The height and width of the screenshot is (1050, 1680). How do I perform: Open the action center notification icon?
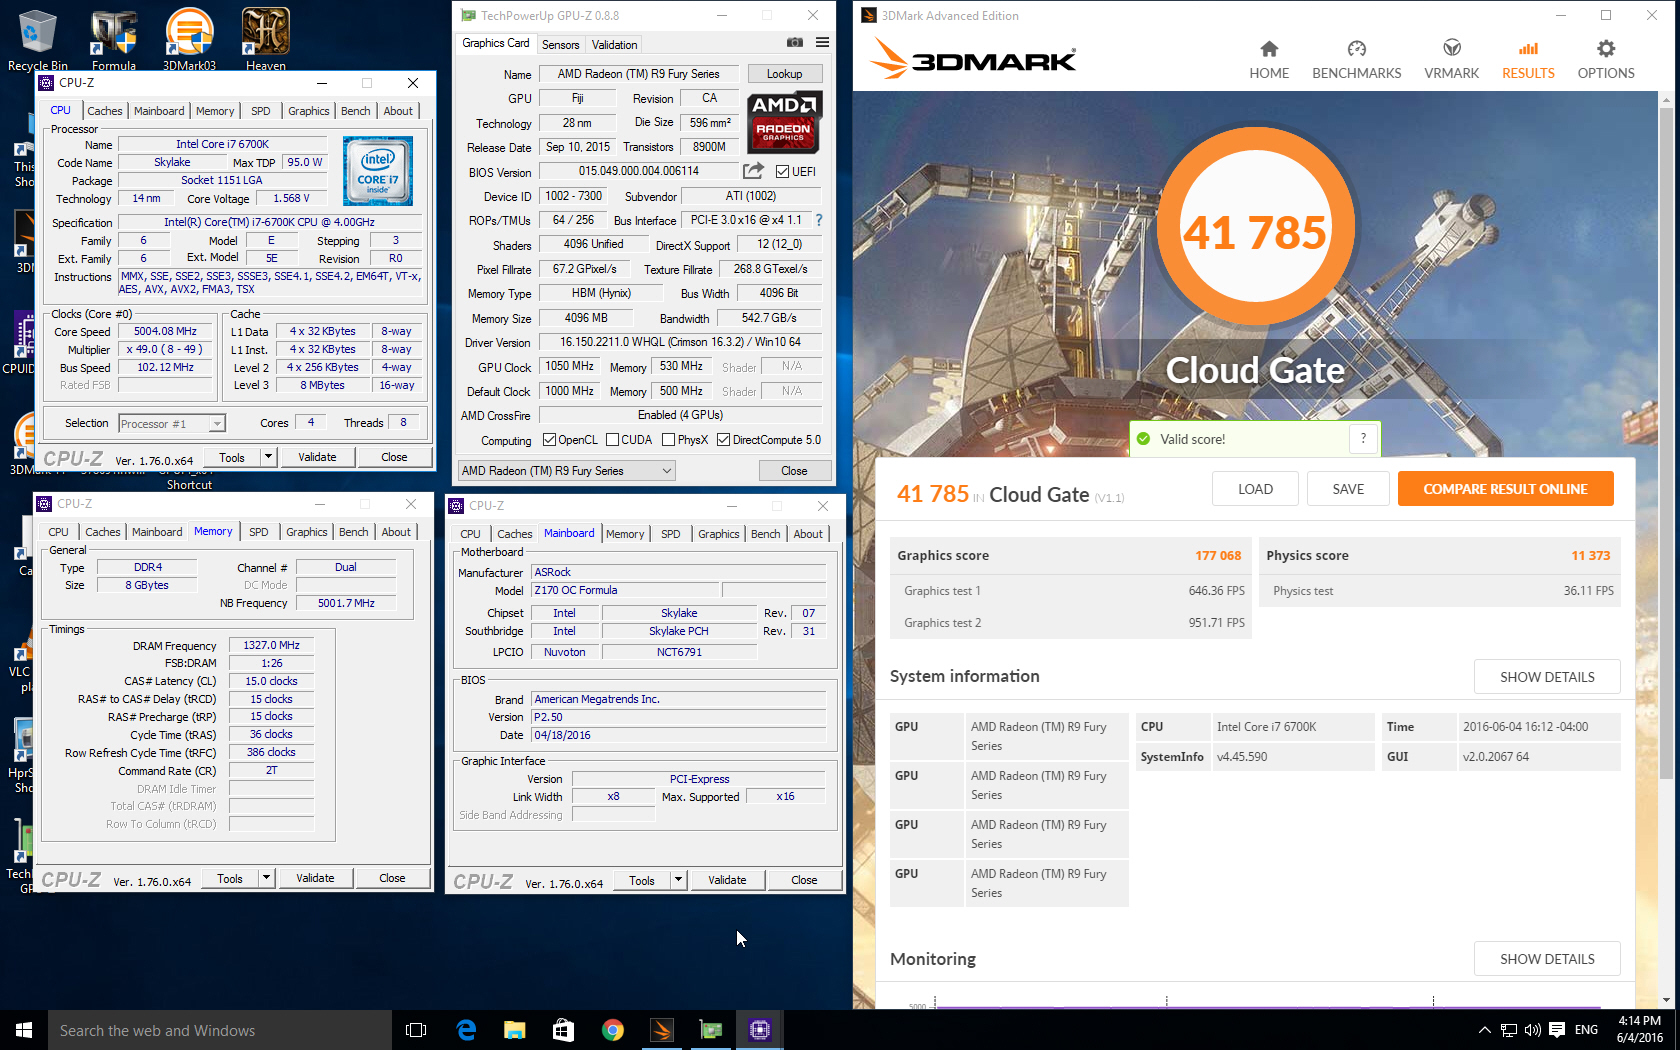1557,1029
